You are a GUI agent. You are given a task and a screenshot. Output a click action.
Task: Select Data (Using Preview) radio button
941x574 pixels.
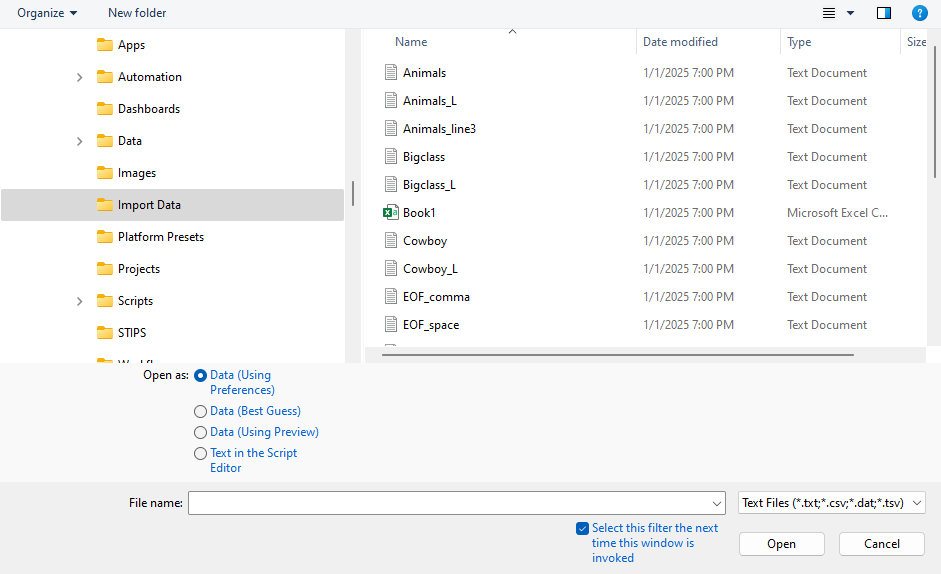point(200,432)
